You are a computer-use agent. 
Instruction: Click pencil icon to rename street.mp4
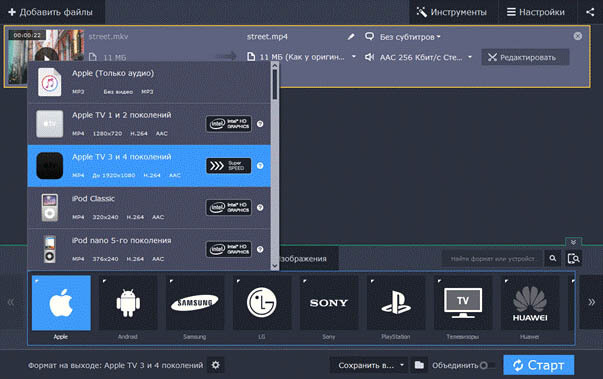[351, 37]
